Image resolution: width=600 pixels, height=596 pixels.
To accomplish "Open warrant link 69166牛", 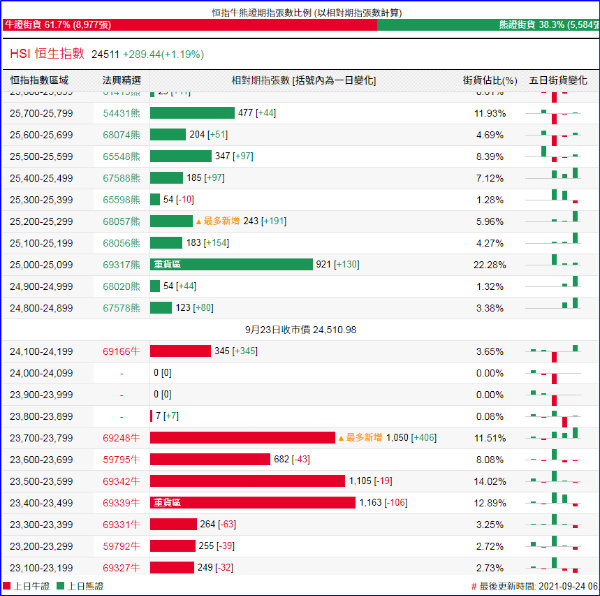I will pos(121,352).
